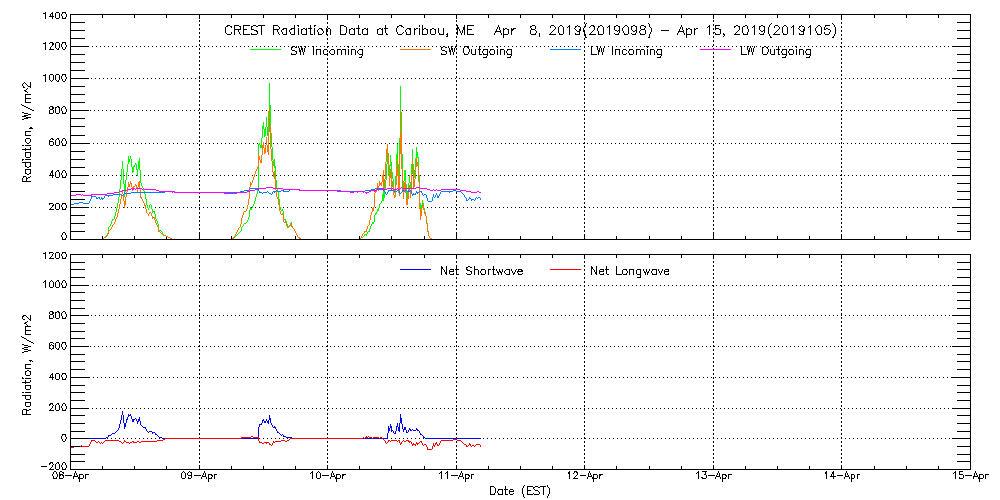Viewport: 1000px width, 500px height.
Task: Click the 1400 value on upper y-axis
Action: [54, 17]
